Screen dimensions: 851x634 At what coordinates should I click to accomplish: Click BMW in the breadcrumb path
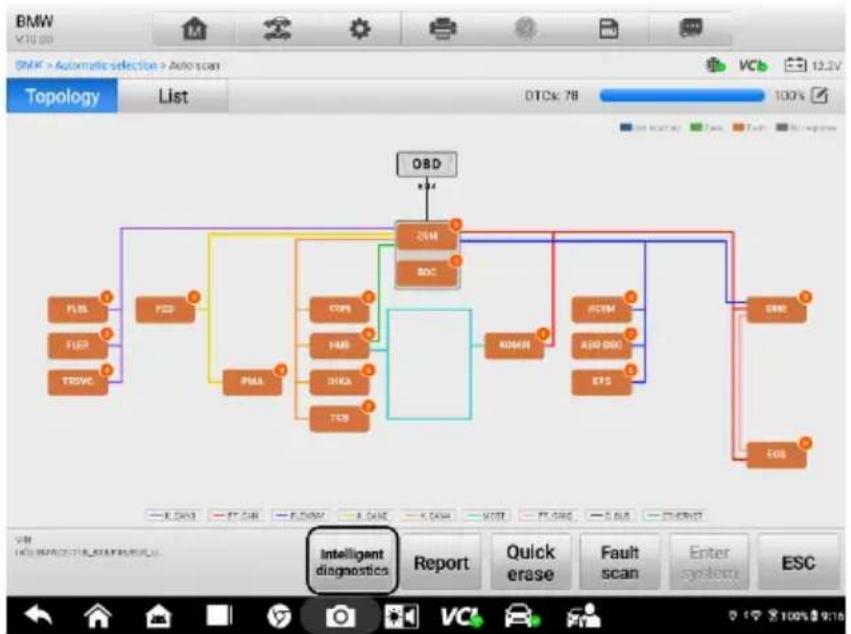click(28, 66)
